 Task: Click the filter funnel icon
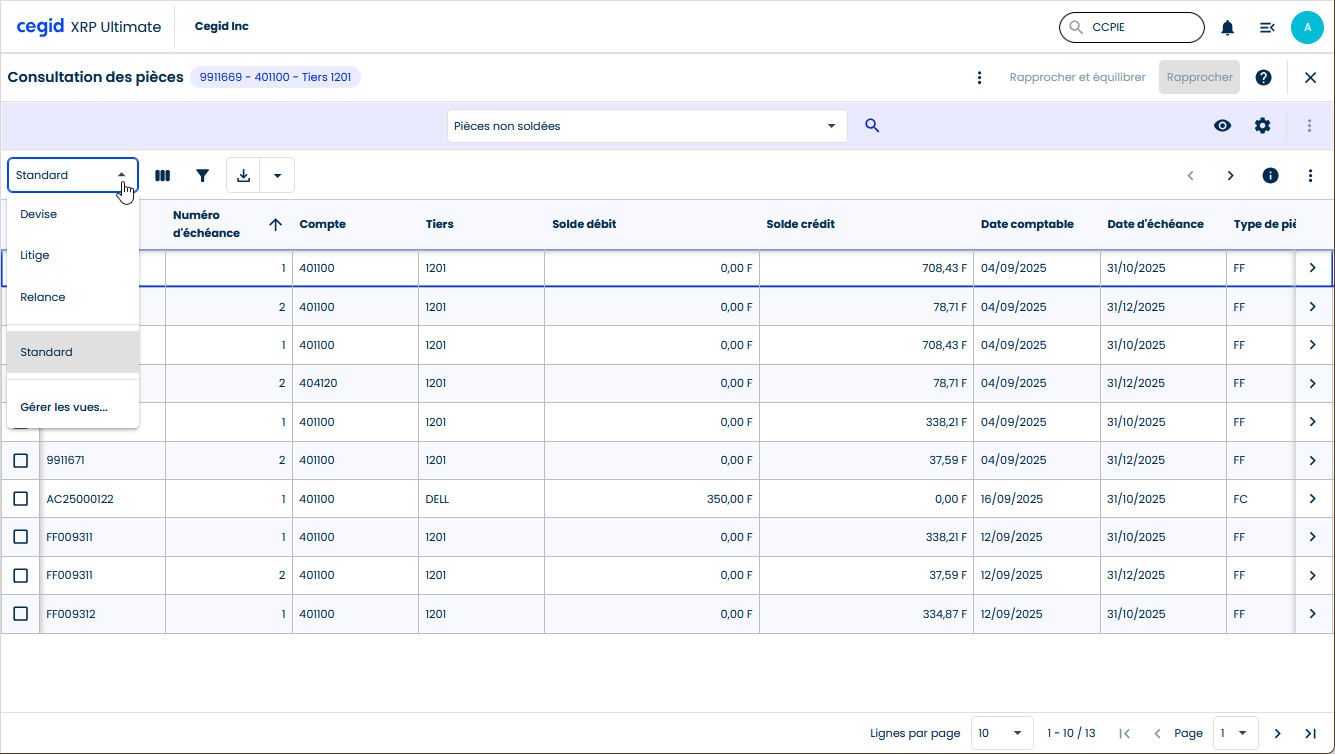pos(203,176)
